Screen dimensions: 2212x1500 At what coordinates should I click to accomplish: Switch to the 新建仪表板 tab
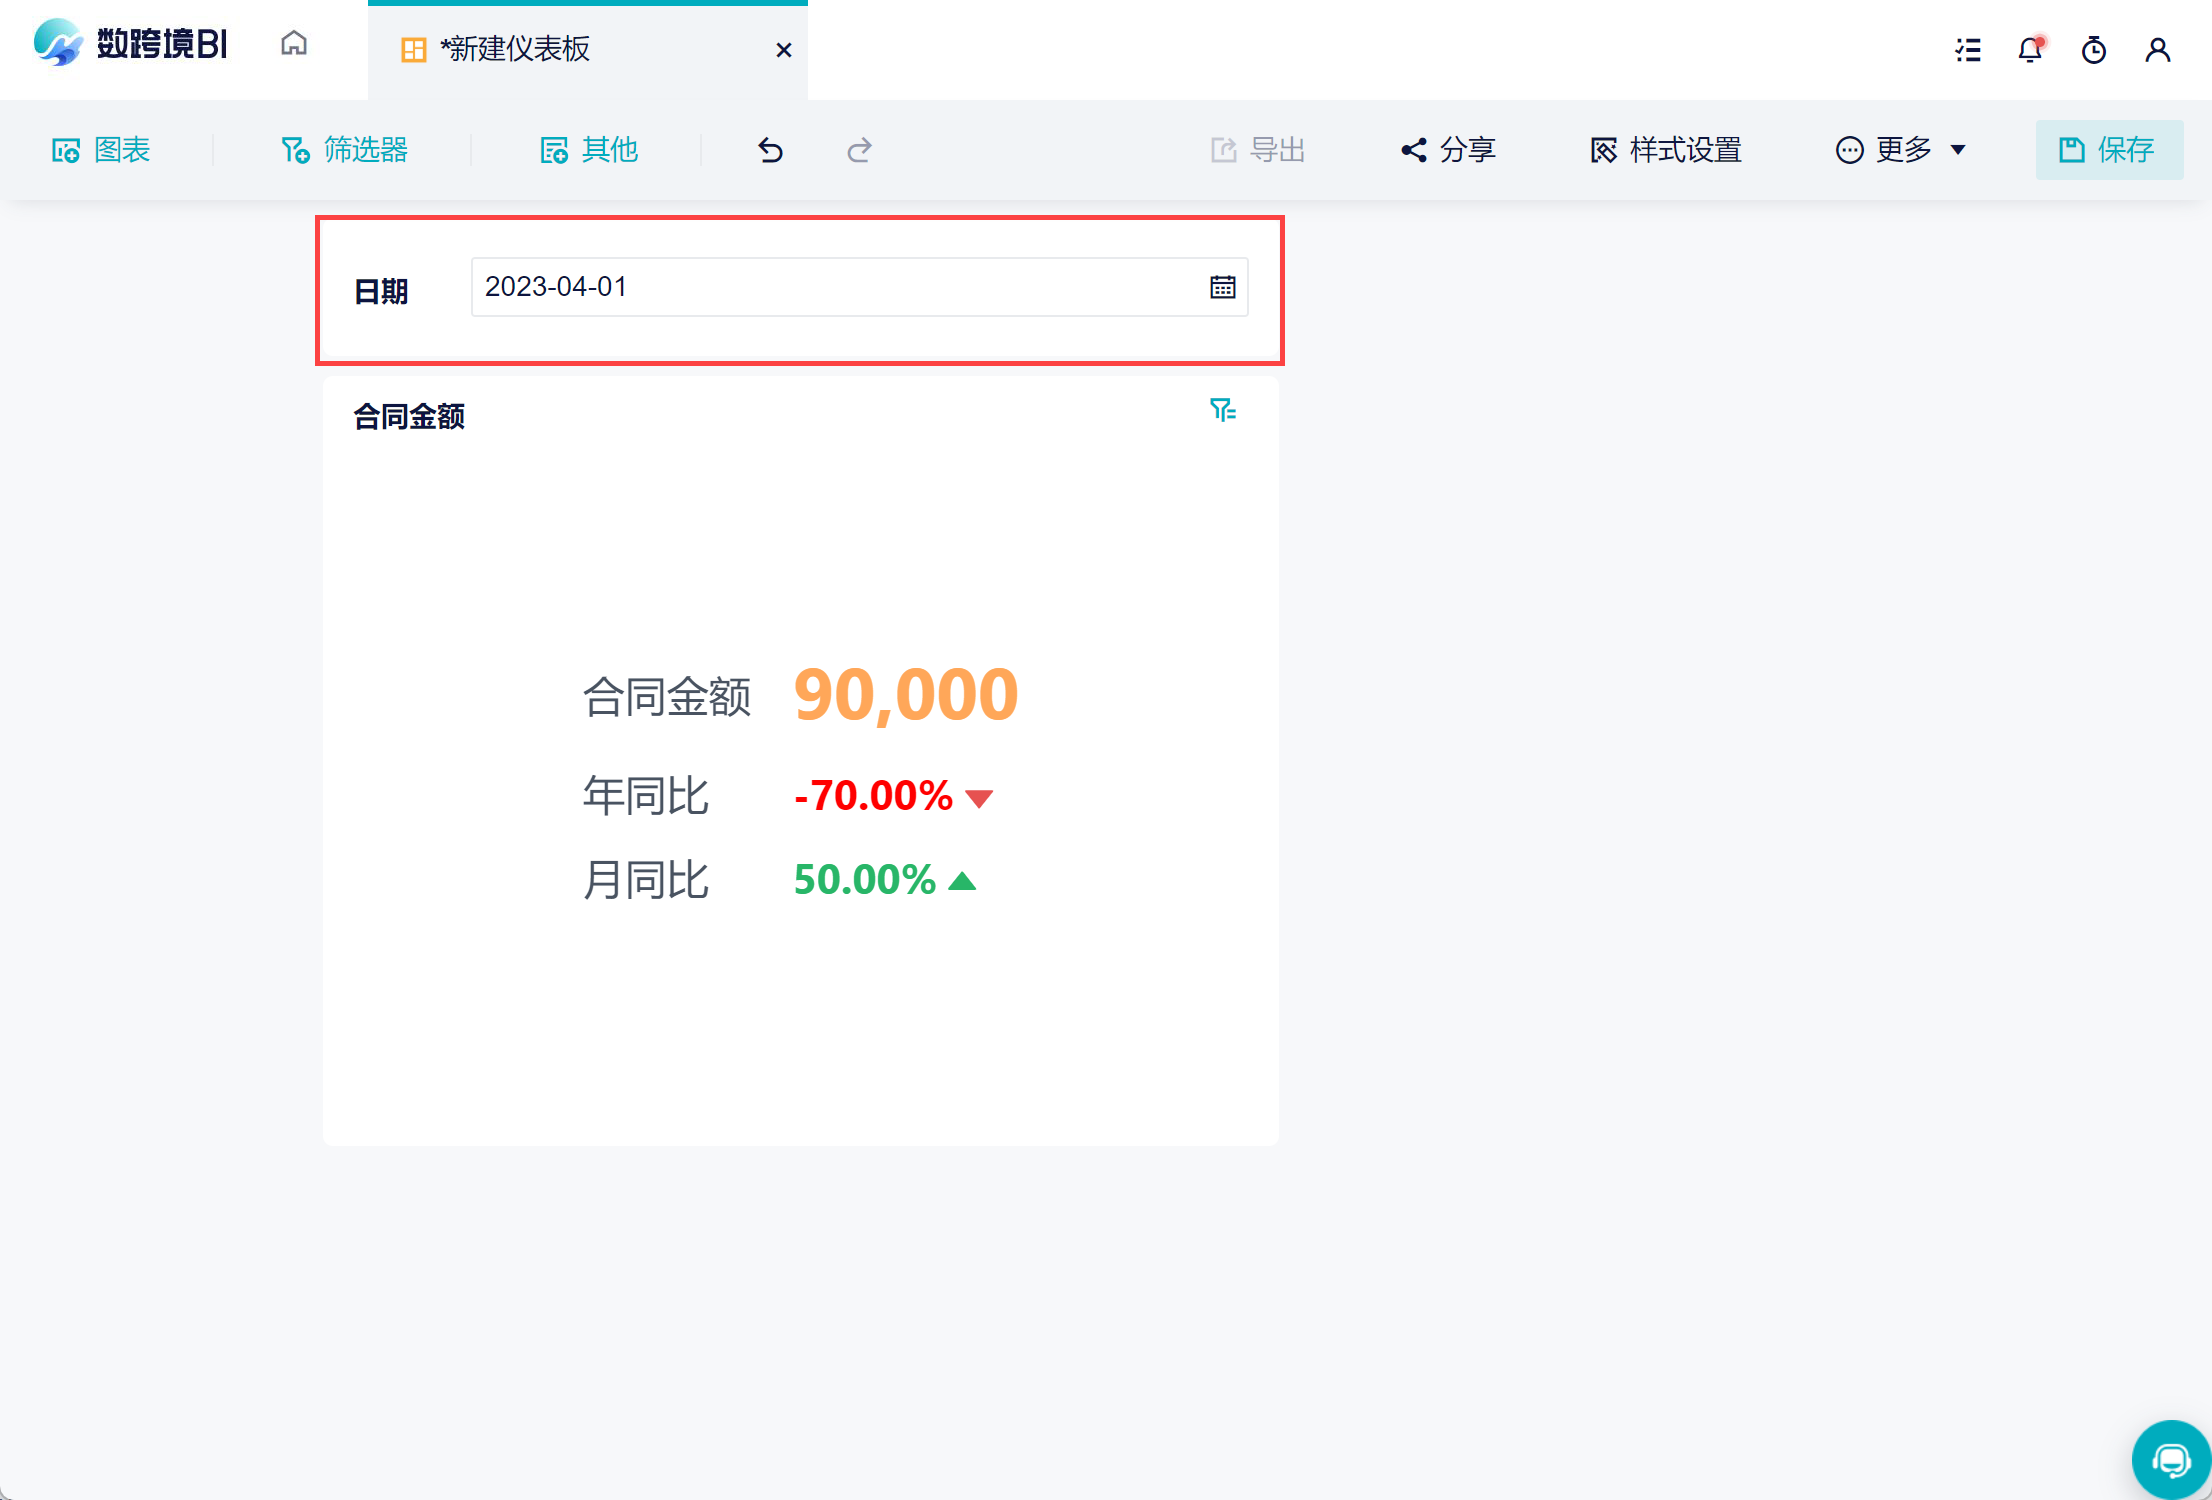[x=516, y=49]
